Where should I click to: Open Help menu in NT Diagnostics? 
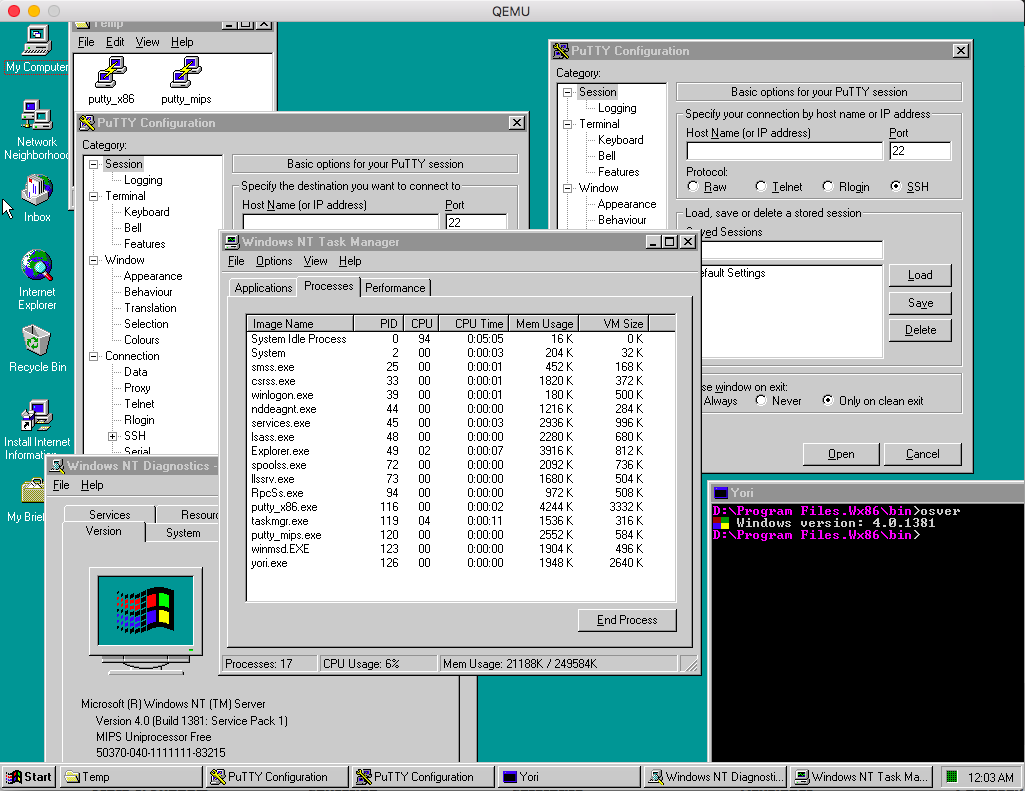click(x=92, y=485)
